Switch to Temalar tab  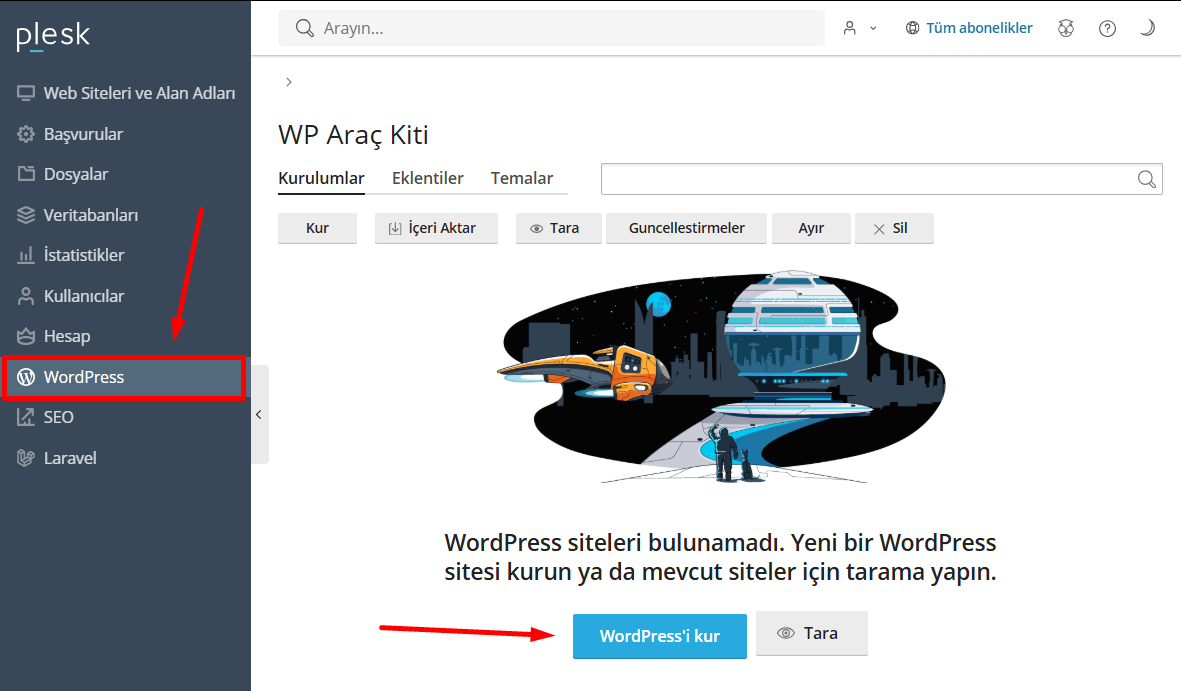[x=522, y=179]
